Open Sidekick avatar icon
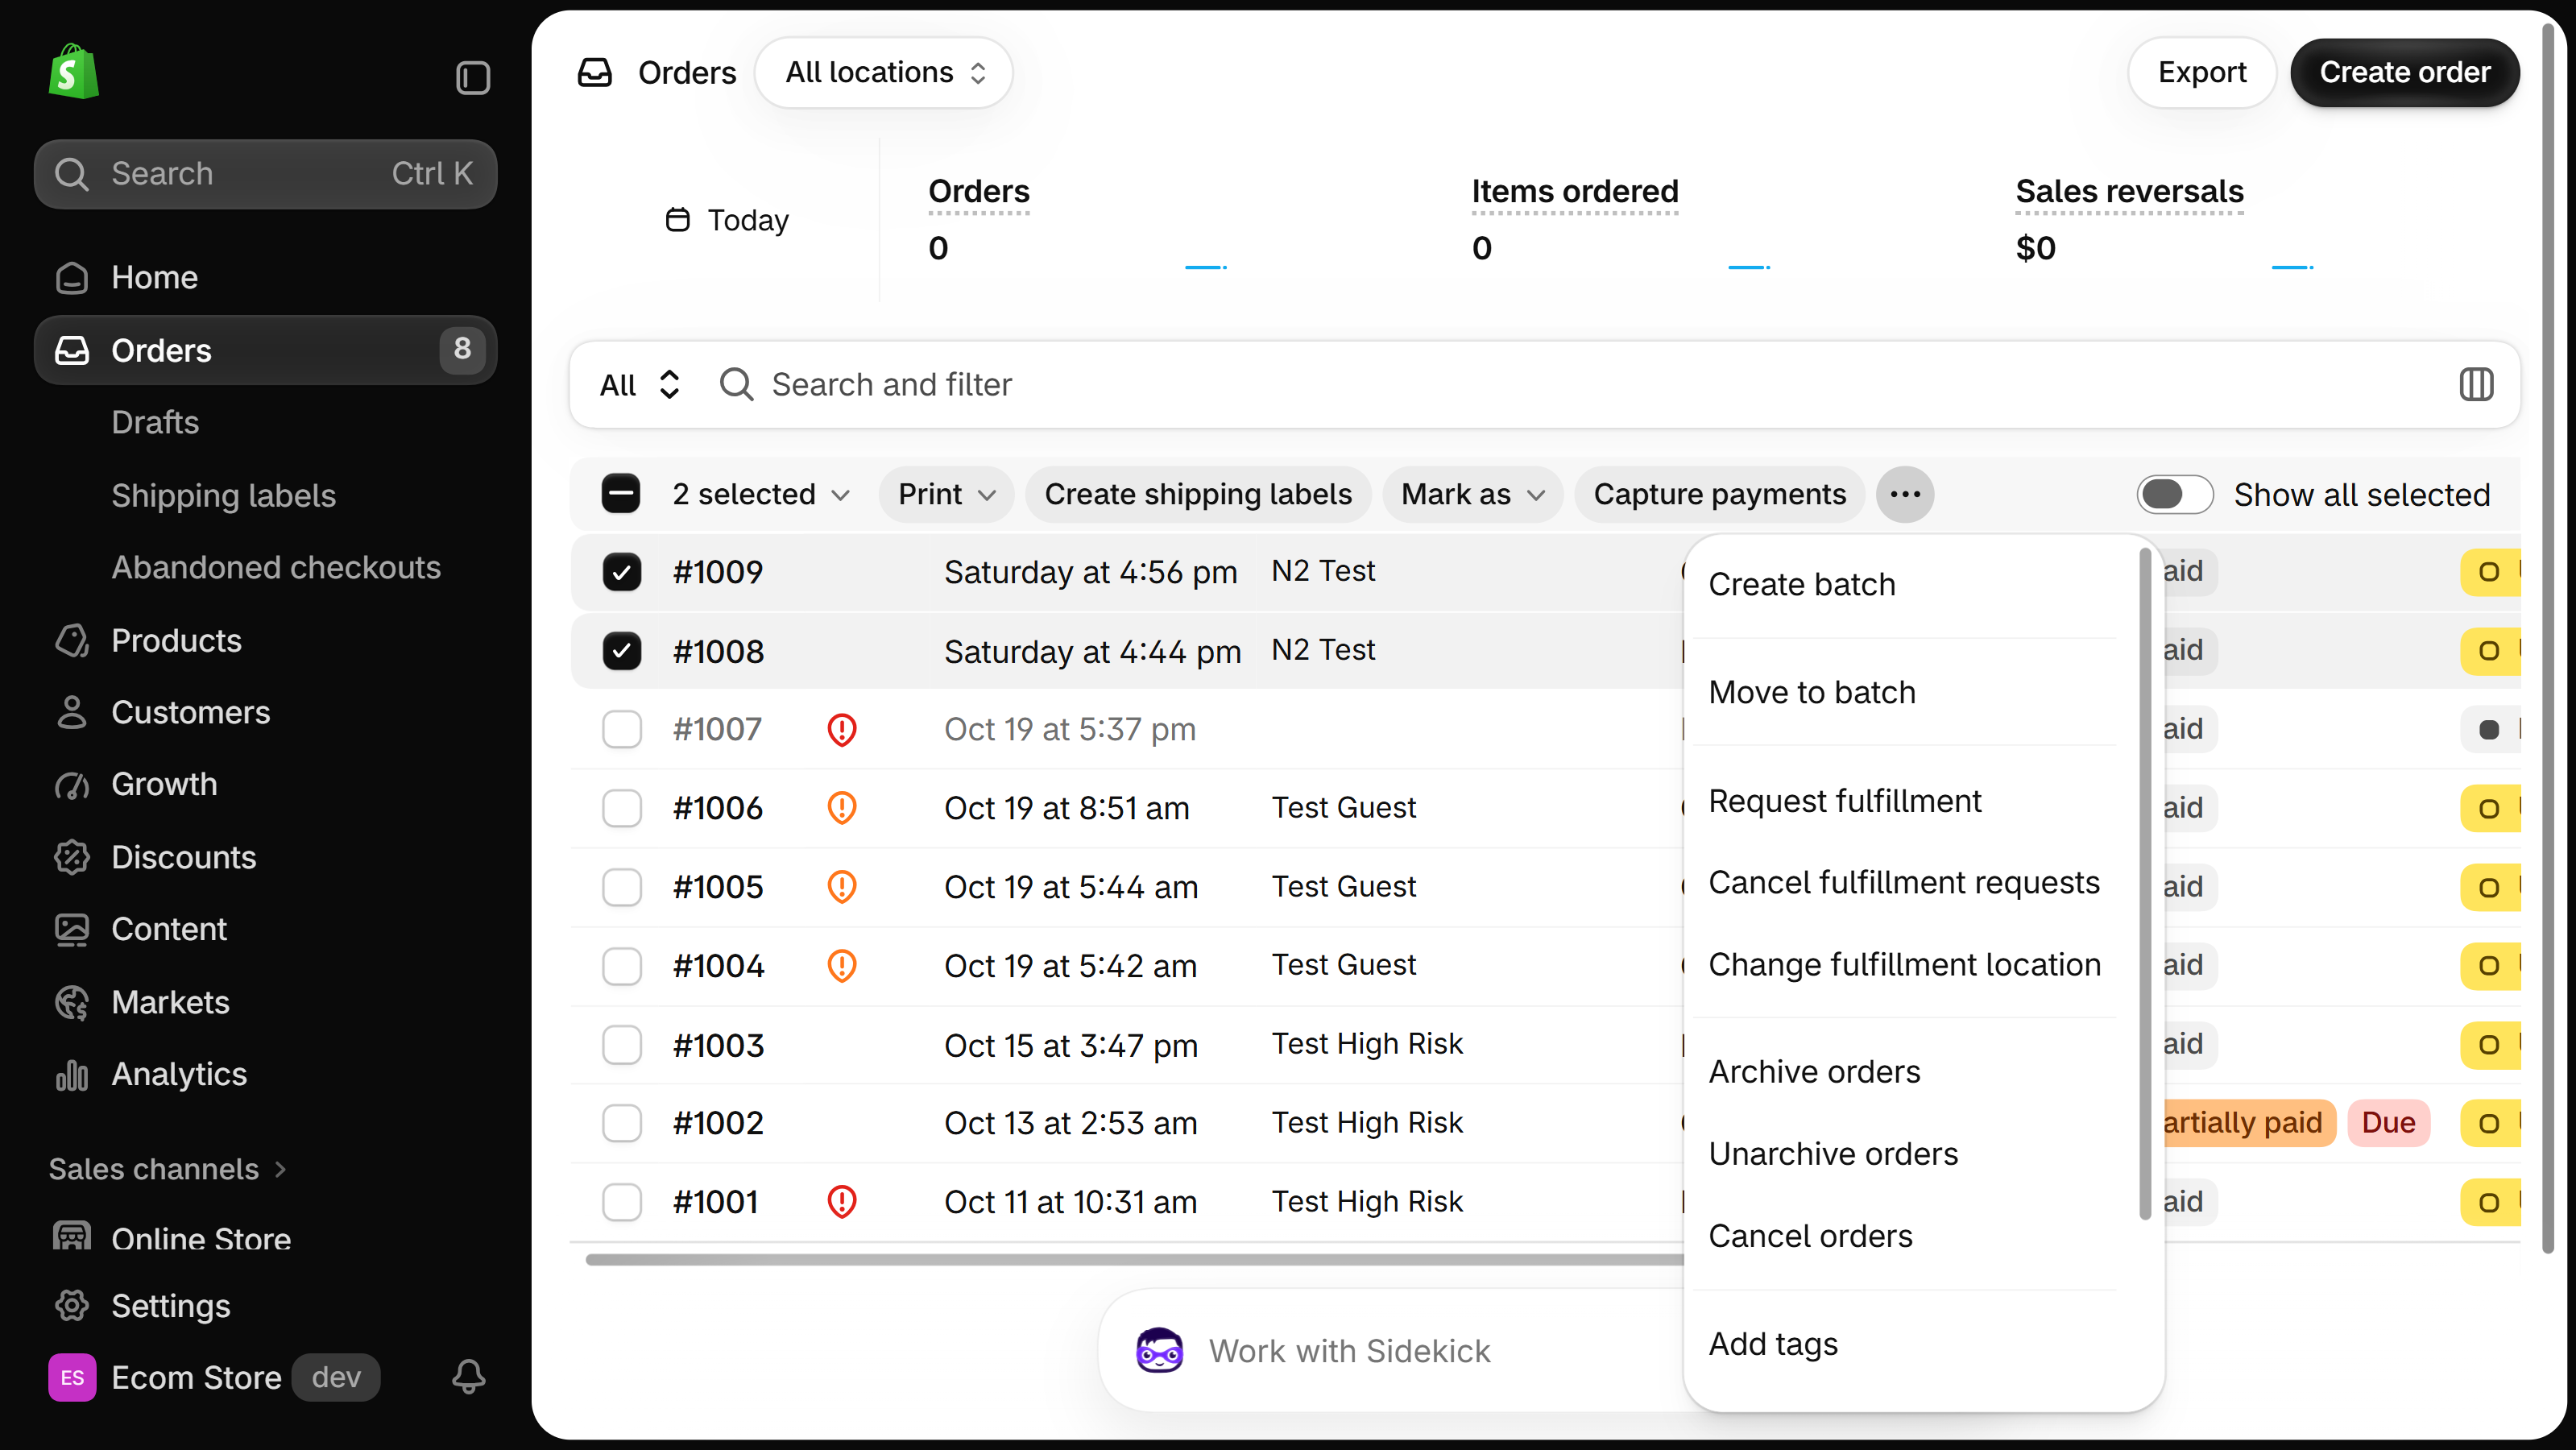This screenshot has height=1450, width=2576. click(1159, 1351)
